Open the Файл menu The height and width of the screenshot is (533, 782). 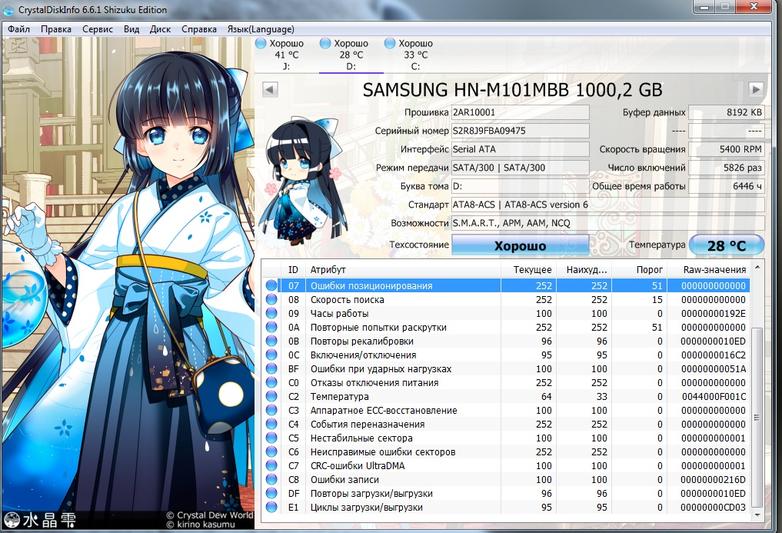[18, 29]
